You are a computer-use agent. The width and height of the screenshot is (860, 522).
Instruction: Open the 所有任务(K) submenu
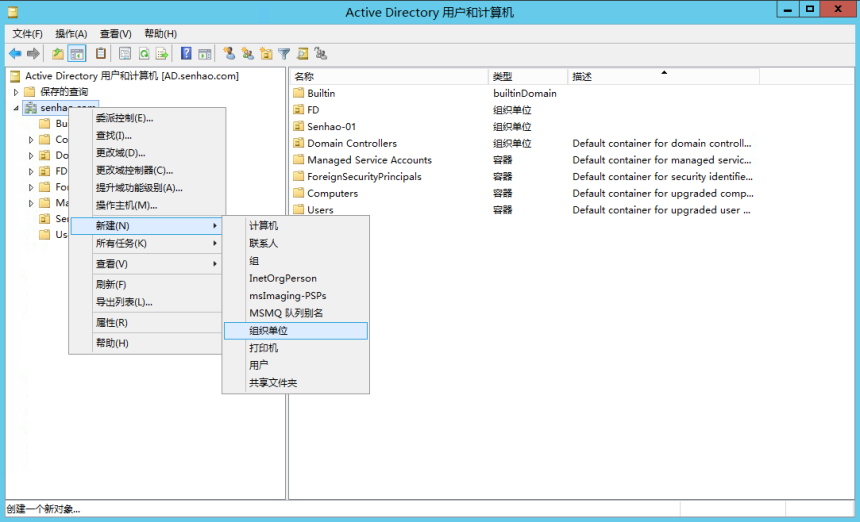pos(120,243)
